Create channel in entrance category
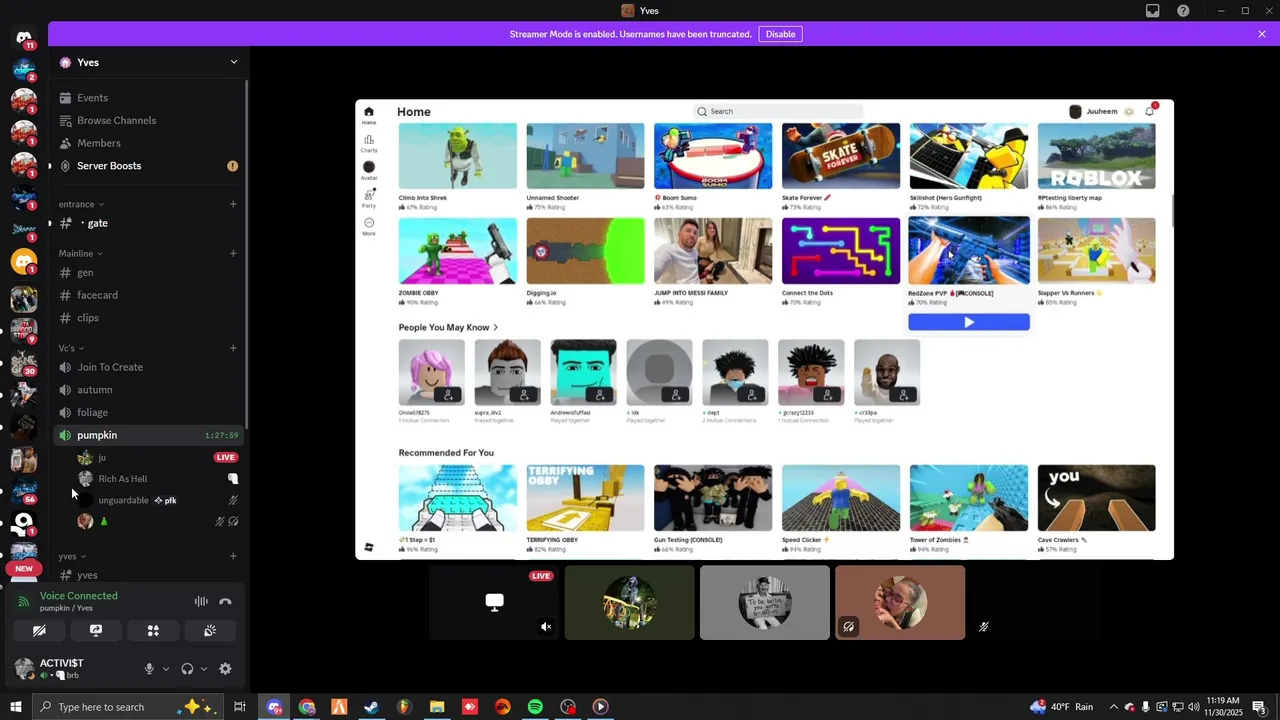The image size is (1280, 720). tap(233, 204)
